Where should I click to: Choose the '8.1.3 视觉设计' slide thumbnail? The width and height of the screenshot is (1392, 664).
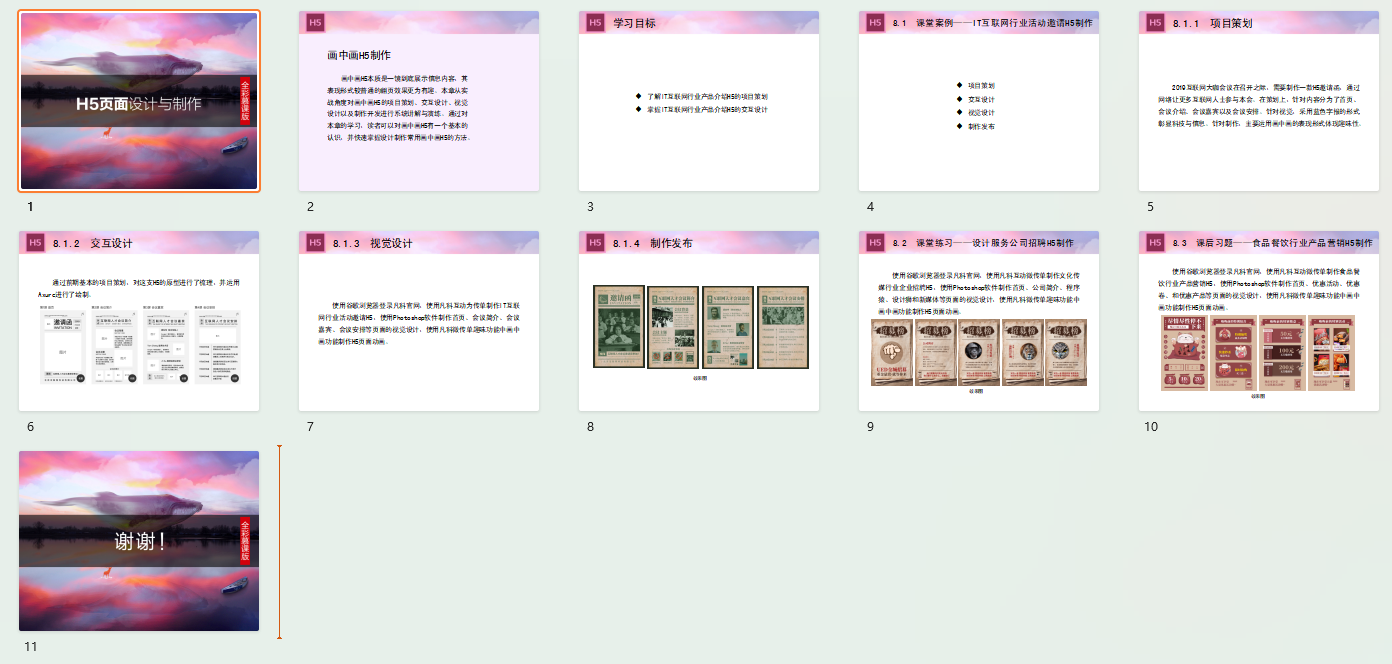pyautogui.click(x=418, y=321)
